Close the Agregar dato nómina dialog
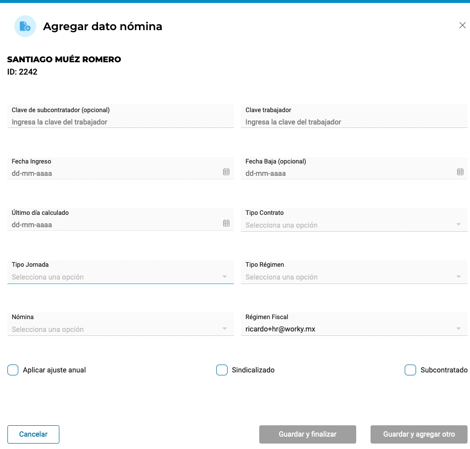This screenshot has width=470, height=449. point(462,25)
